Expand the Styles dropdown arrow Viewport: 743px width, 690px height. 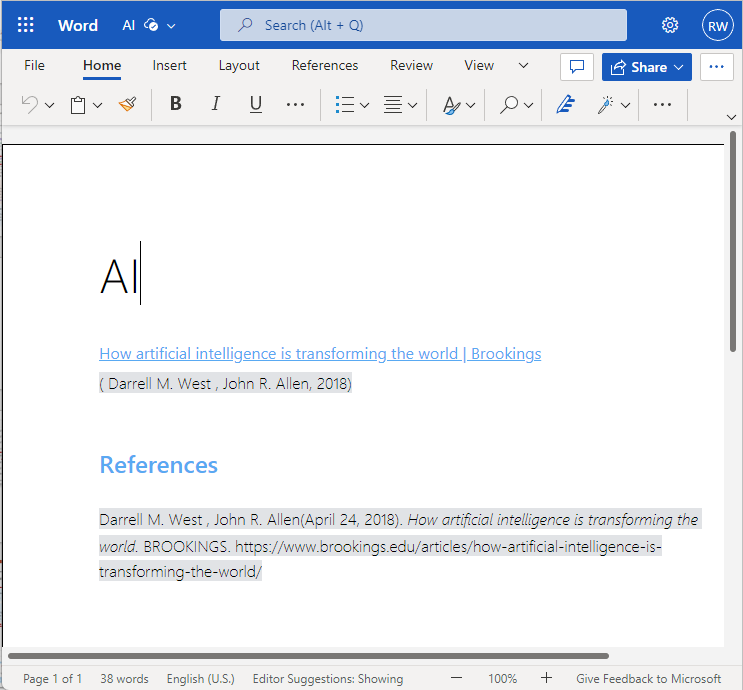pyautogui.click(x=471, y=105)
